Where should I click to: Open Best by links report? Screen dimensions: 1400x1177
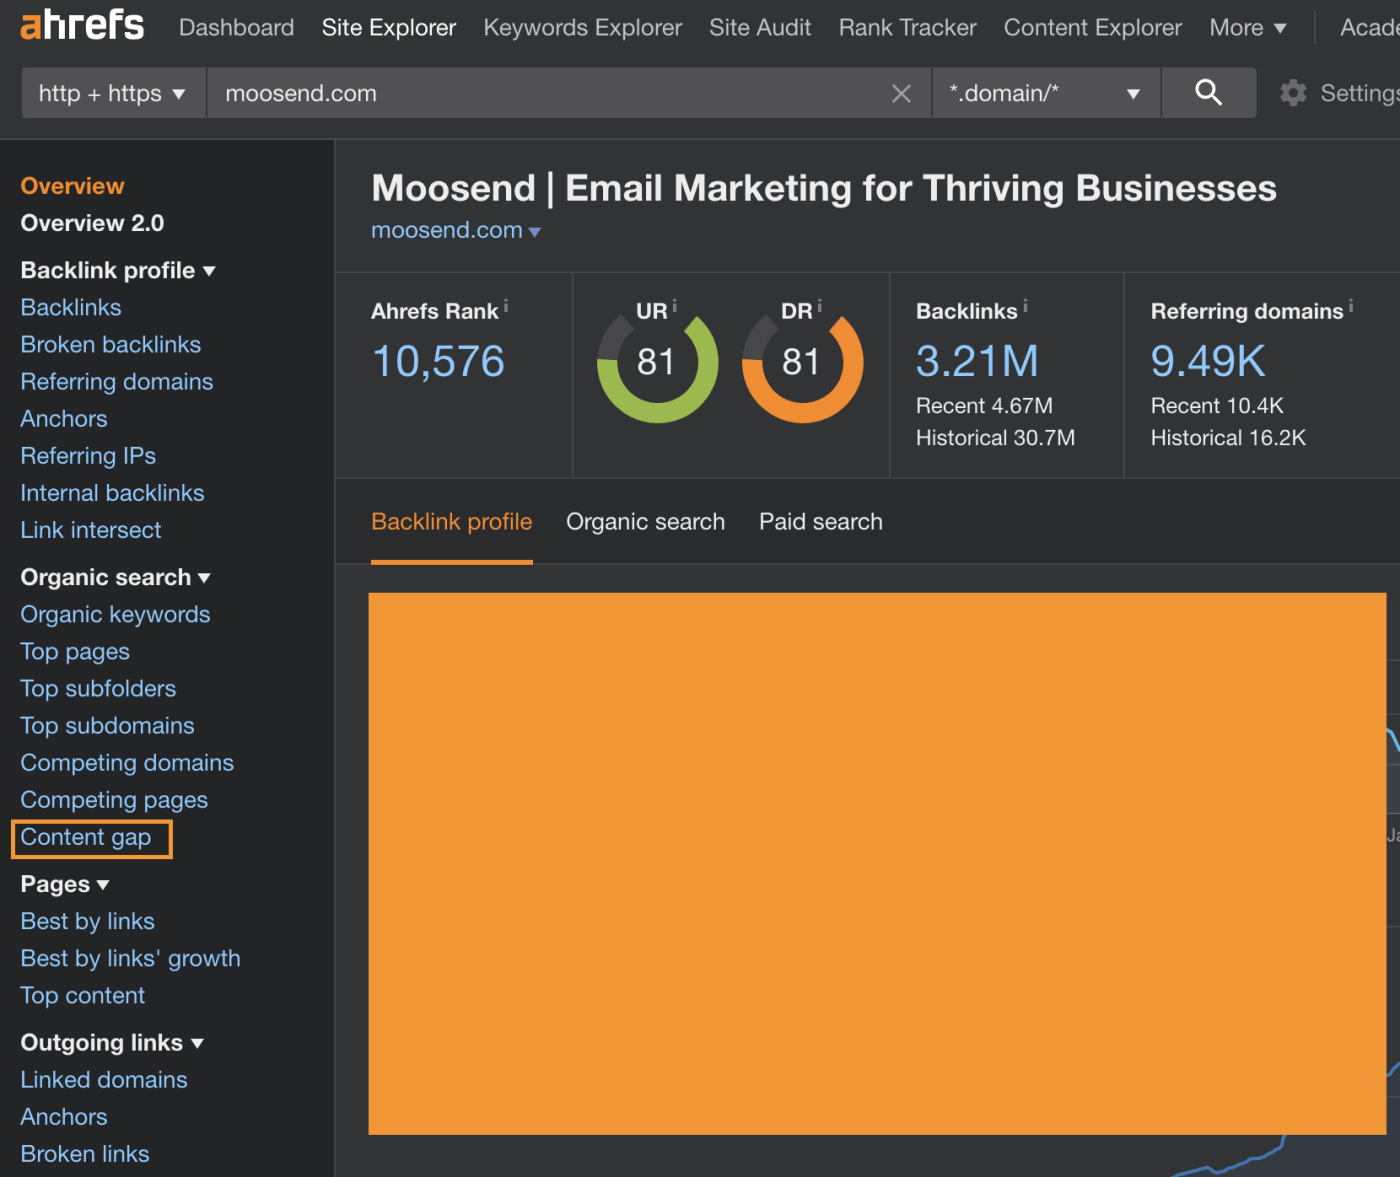click(87, 921)
